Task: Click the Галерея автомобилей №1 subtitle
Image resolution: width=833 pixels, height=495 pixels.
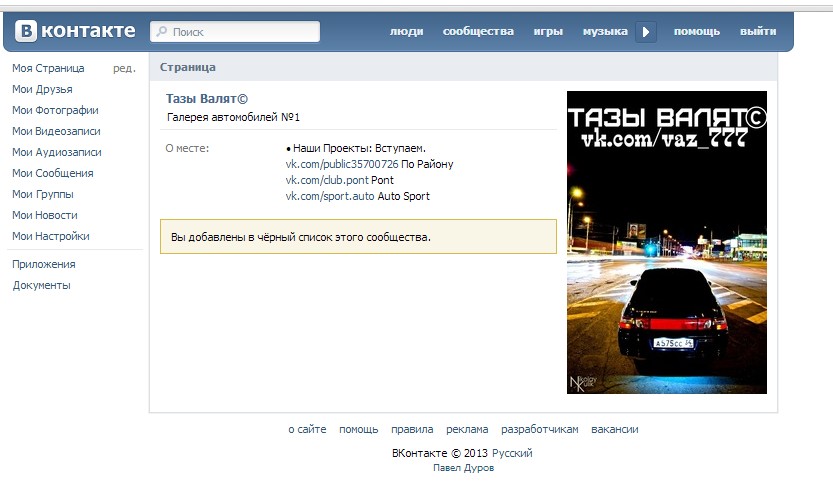Action: click(x=233, y=117)
